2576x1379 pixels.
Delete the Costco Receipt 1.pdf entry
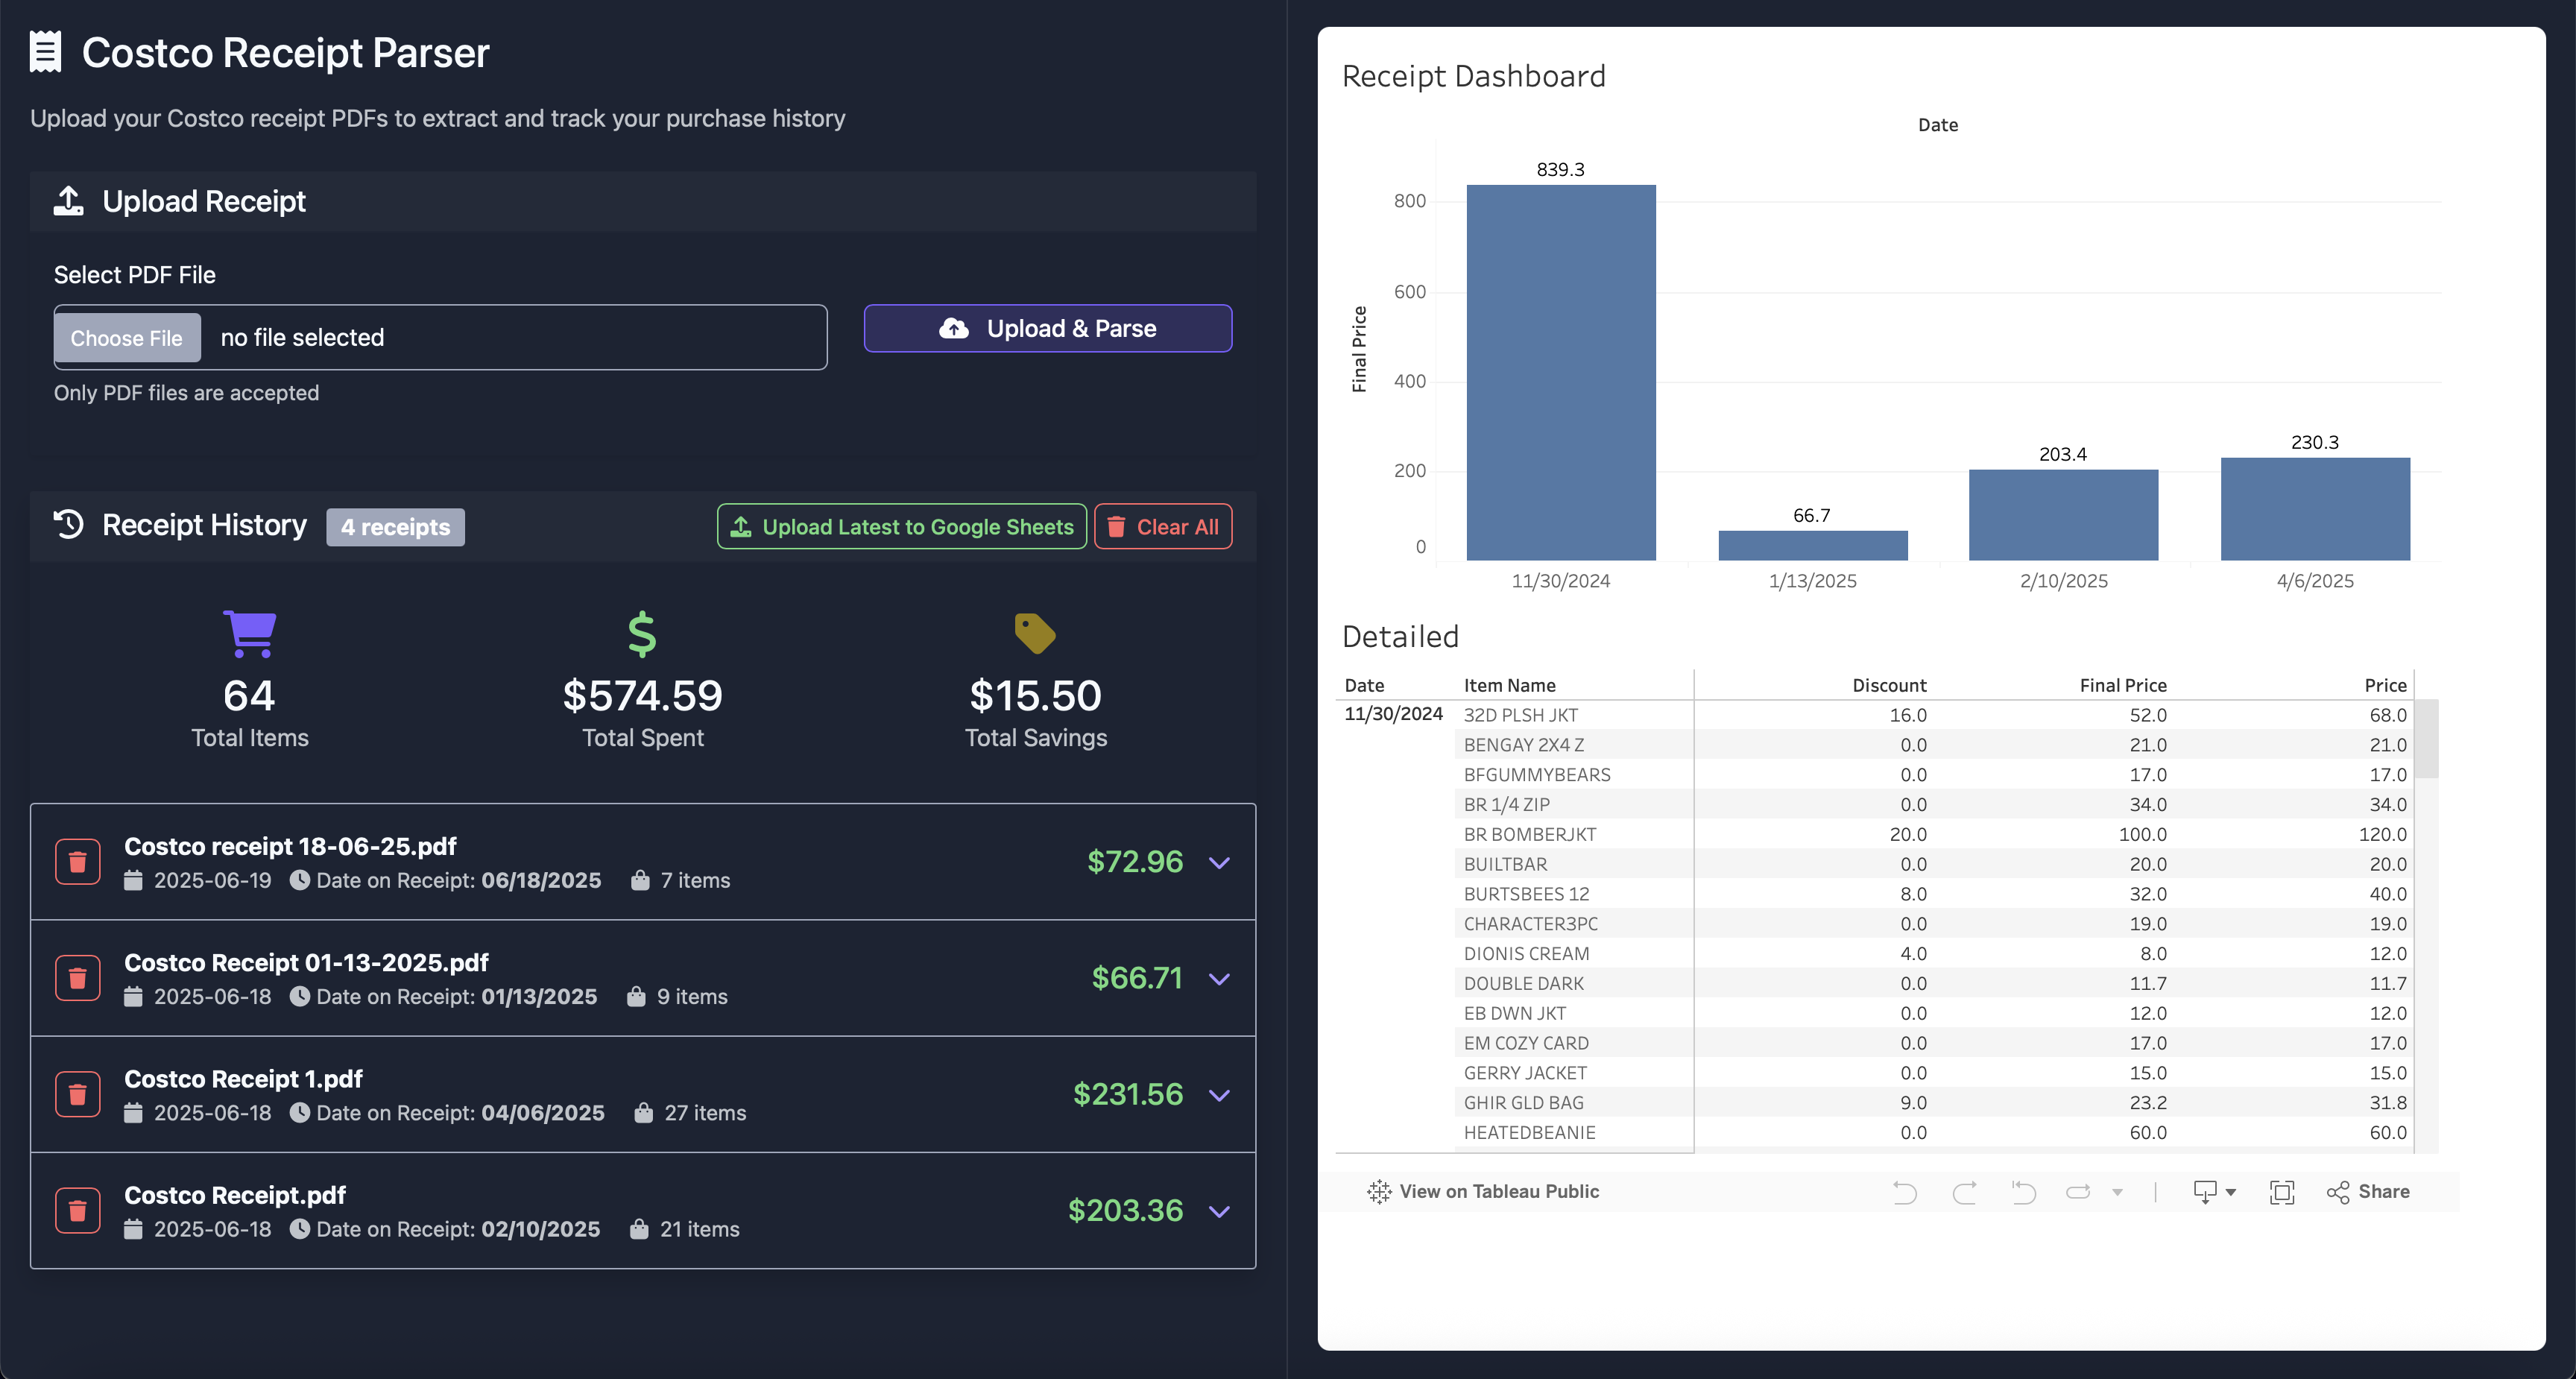(77, 1094)
